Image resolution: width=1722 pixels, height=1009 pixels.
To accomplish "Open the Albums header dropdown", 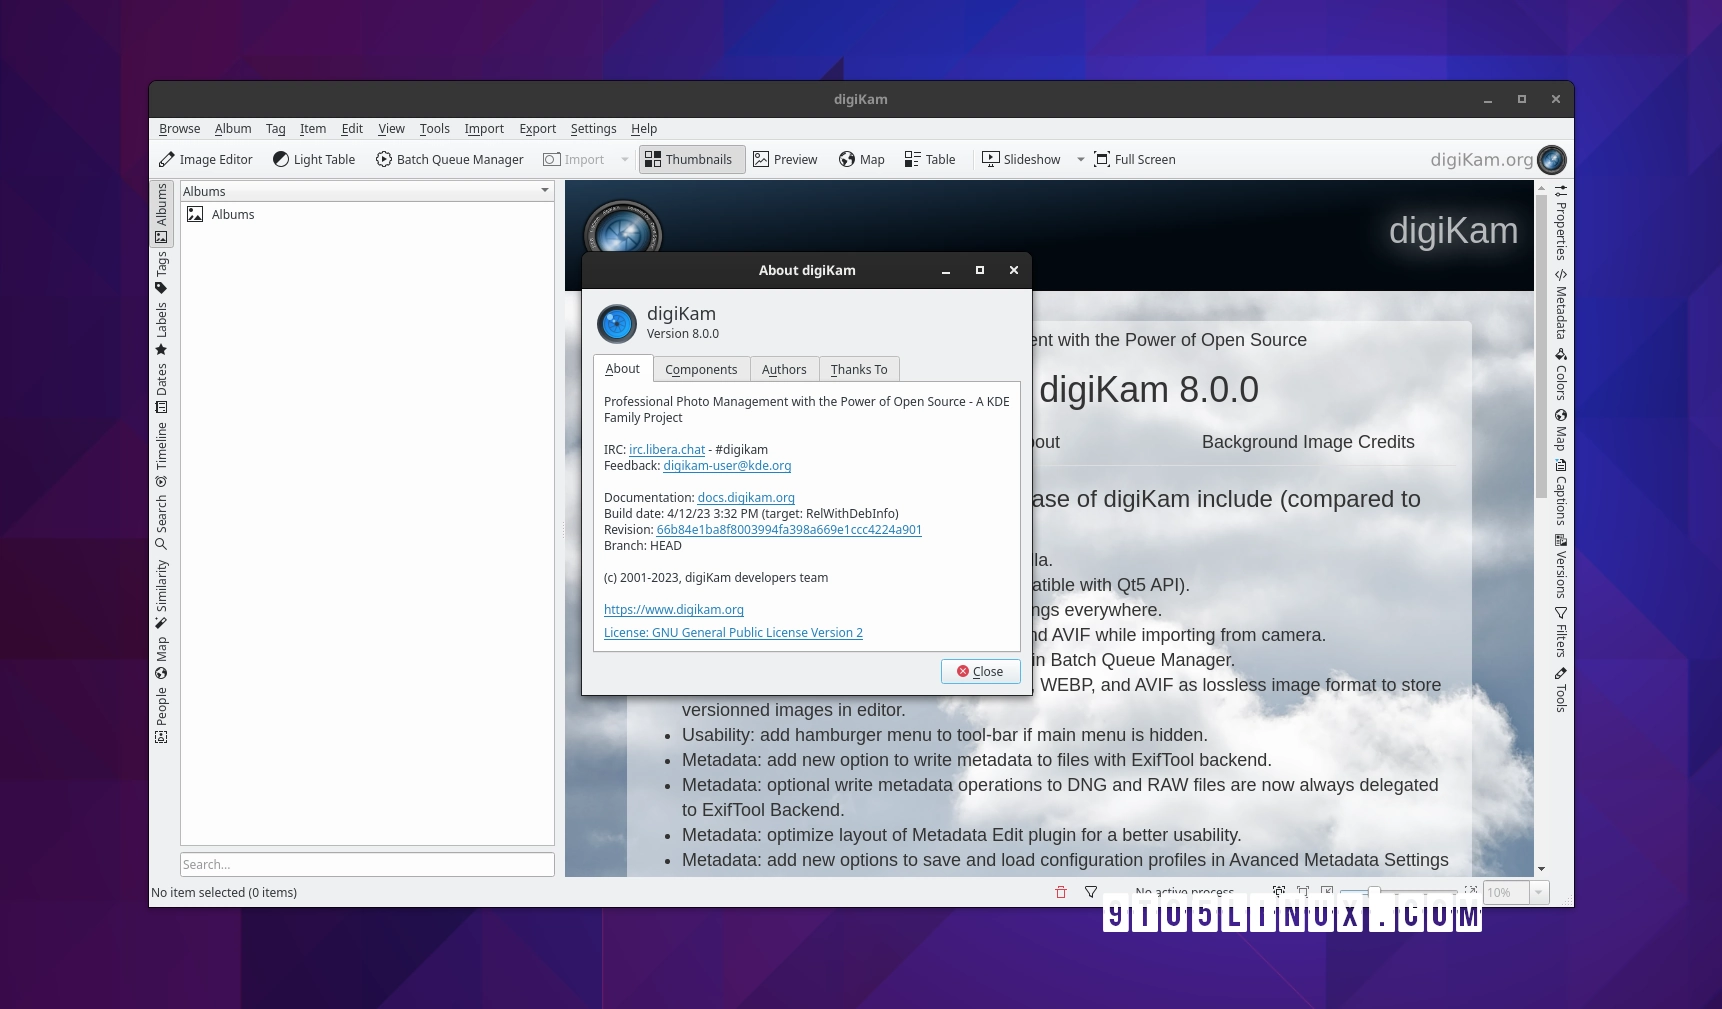I will click(x=545, y=190).
